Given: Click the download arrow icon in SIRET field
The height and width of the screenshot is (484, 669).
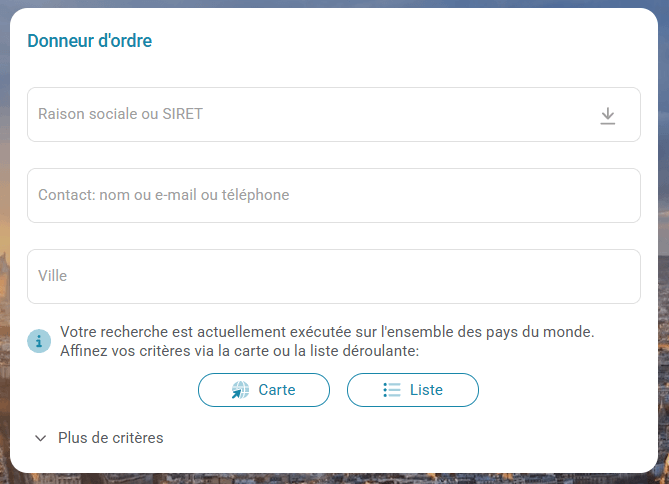Looking at the screenshot, I should coord(607,116).
